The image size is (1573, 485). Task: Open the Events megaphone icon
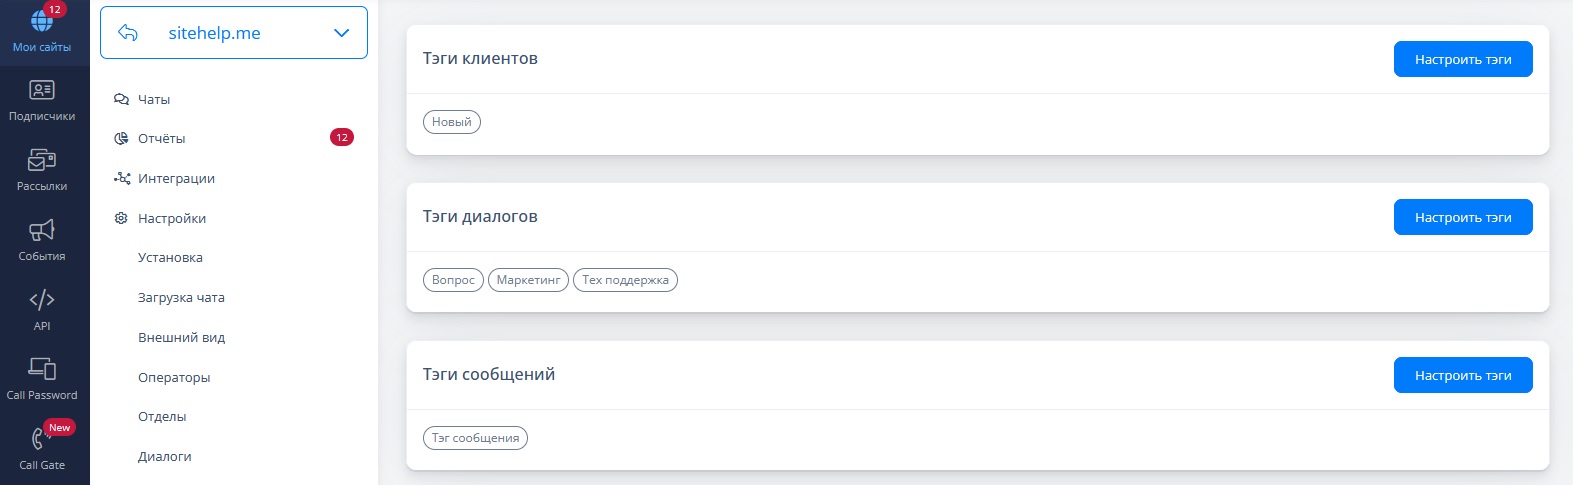click(42, 230)
